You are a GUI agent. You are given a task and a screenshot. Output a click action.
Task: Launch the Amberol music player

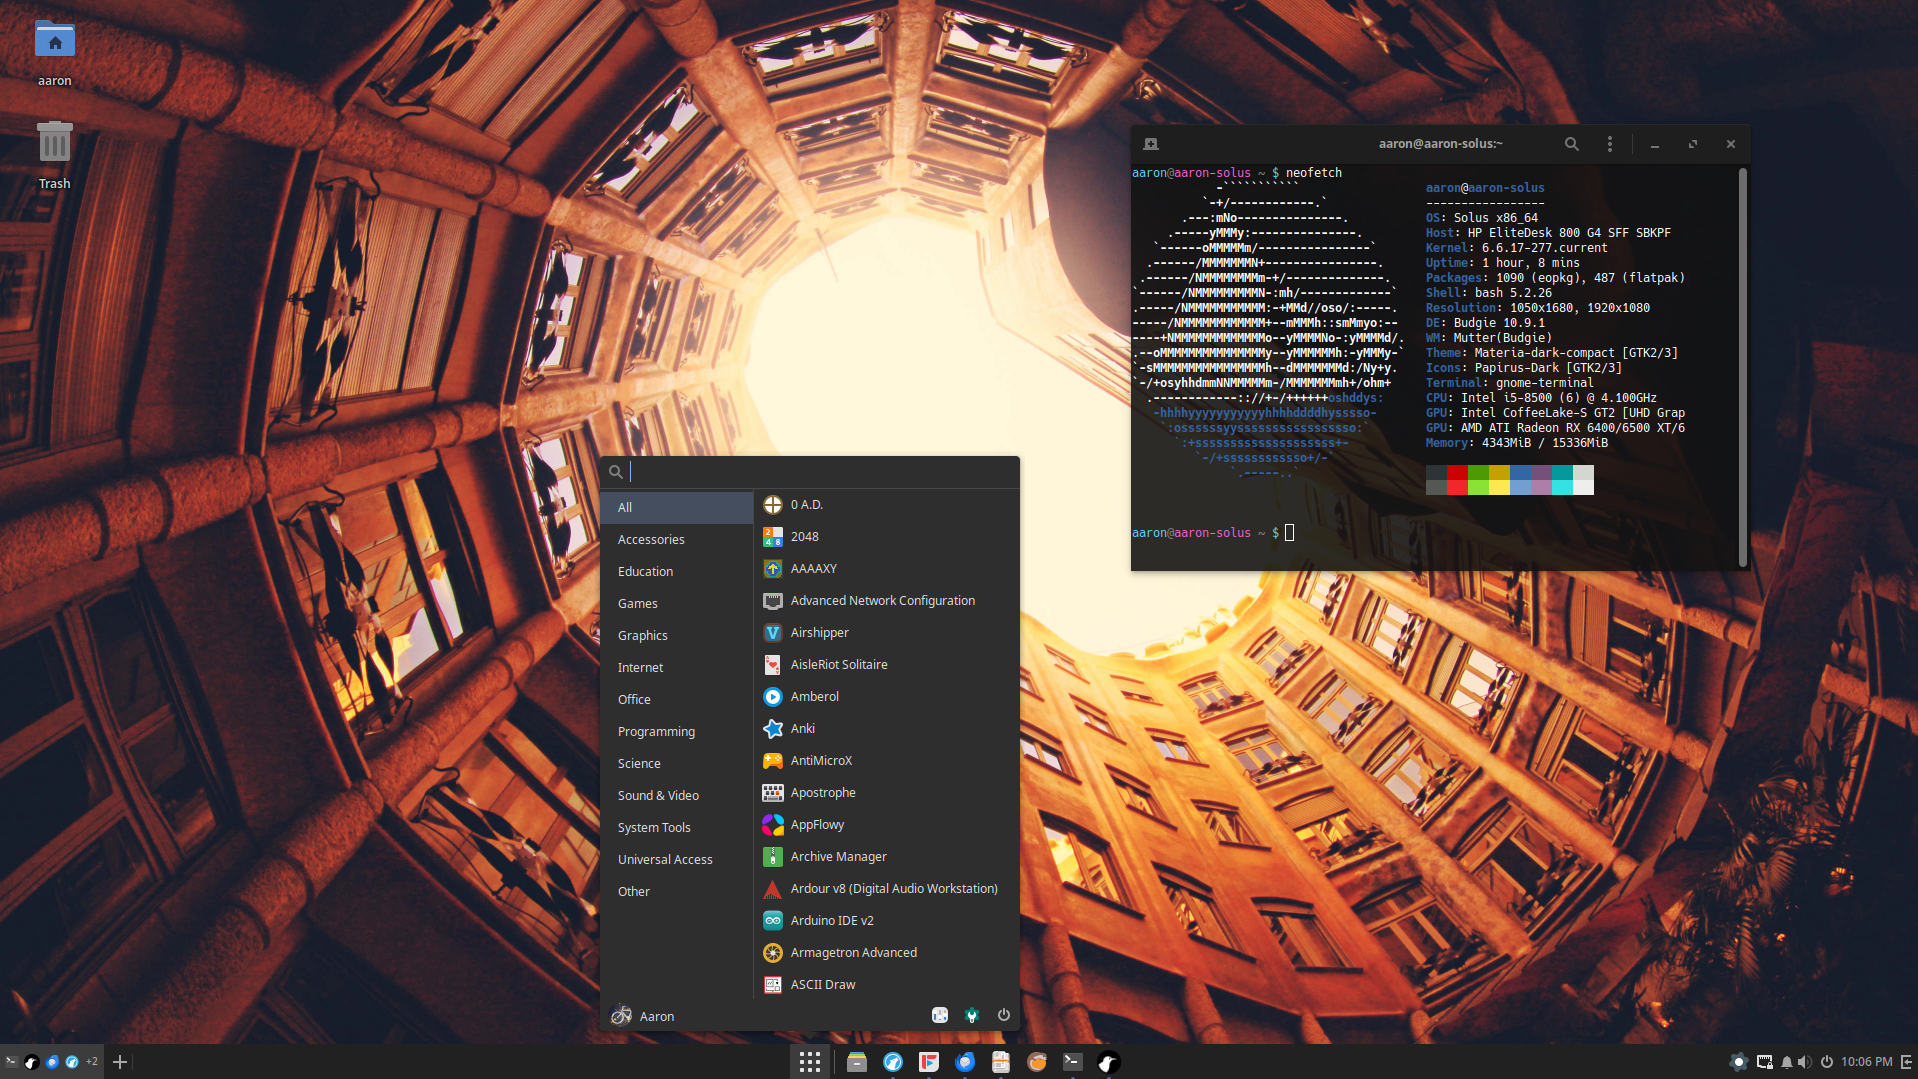[886, 697]
